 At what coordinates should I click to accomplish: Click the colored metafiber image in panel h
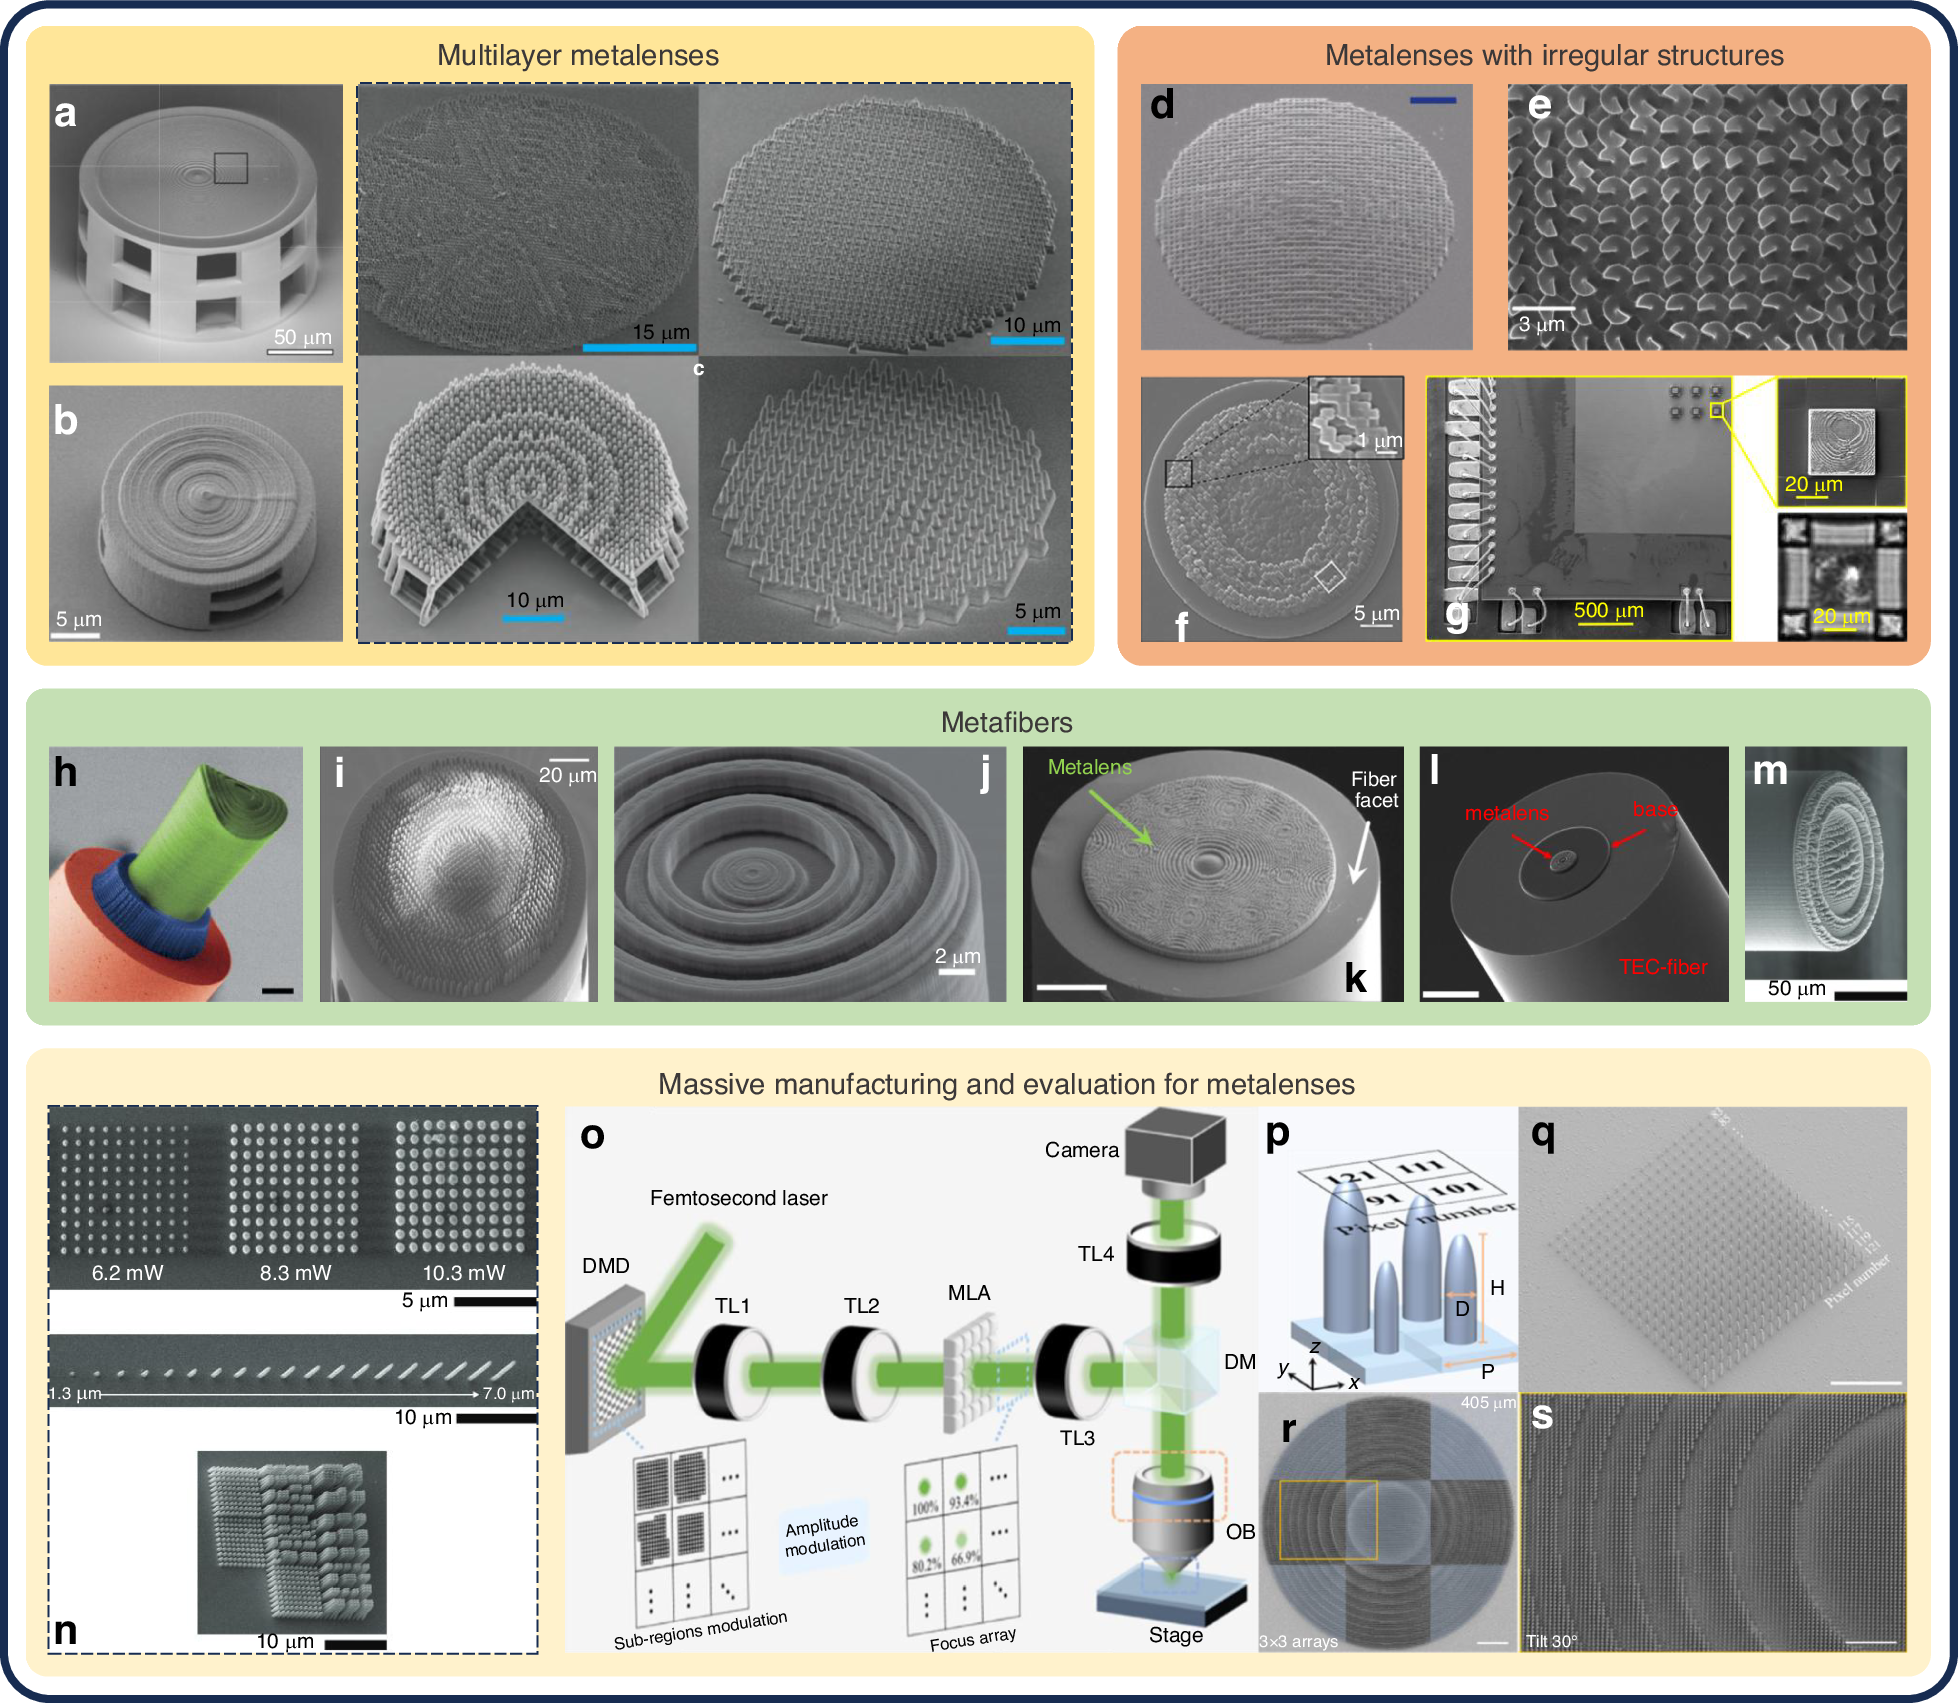(x=176, y=873)
